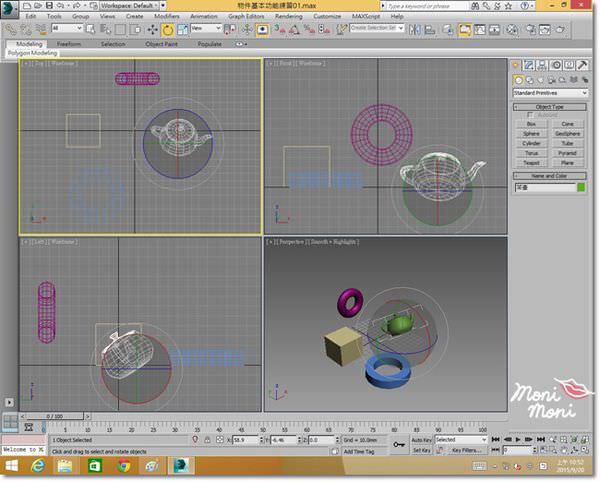The height and width of the screenshot is (482, 600).
Task: Open the Motion panel tab
Action: pos(555,66)
